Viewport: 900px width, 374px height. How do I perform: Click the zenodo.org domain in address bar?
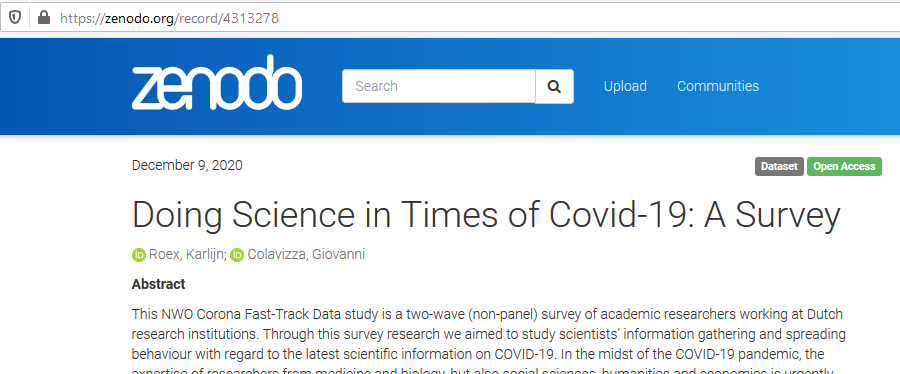[x=139, y=18]
